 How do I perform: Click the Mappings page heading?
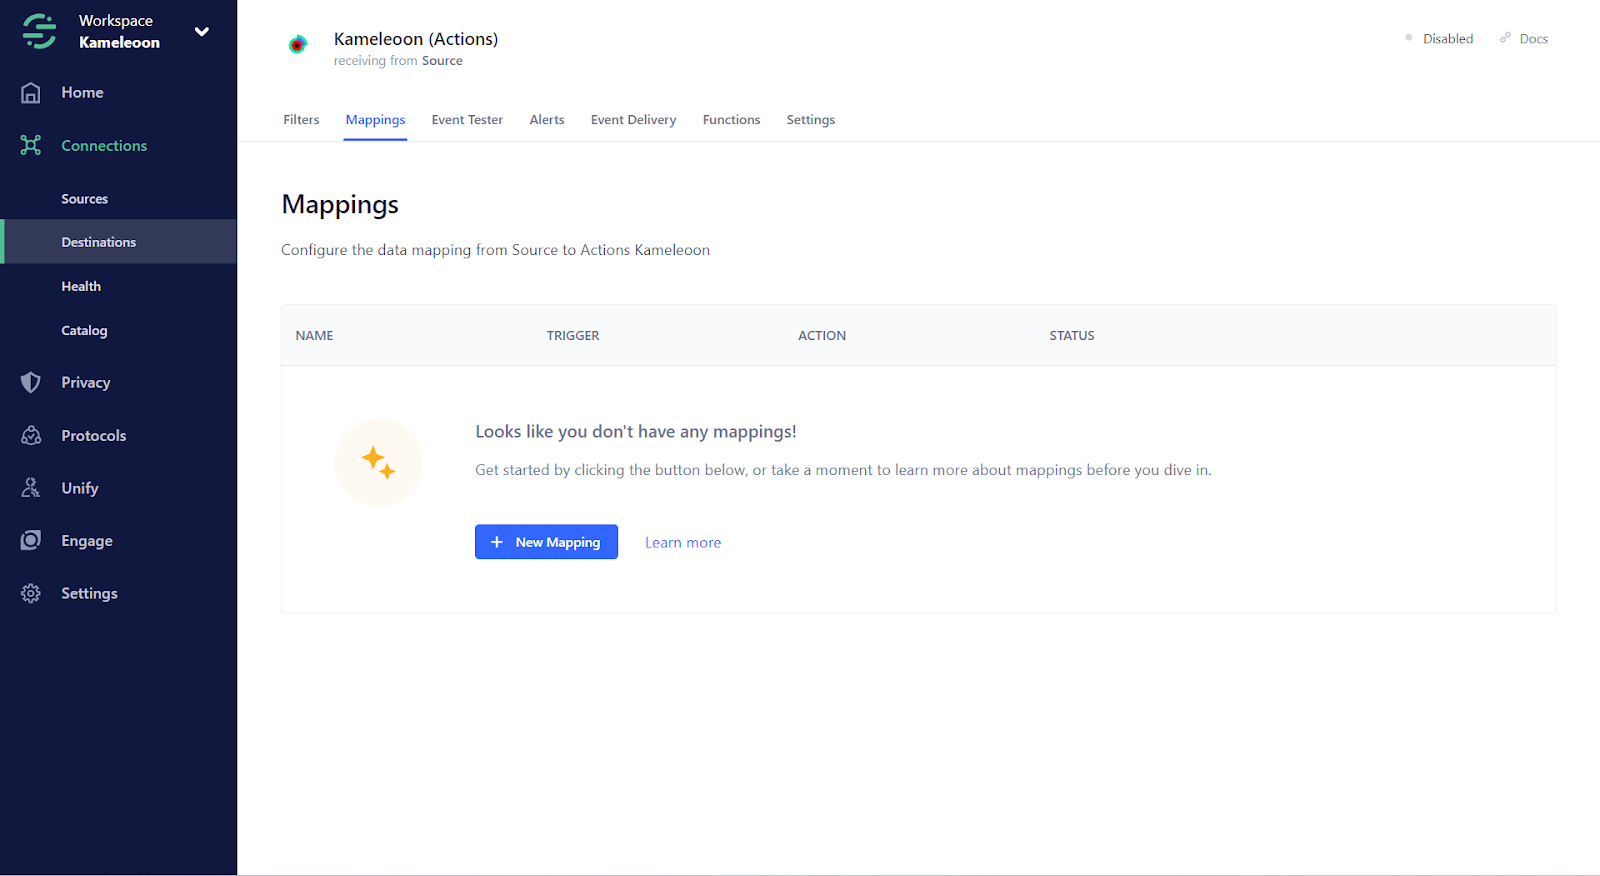(x=340, y=205)
